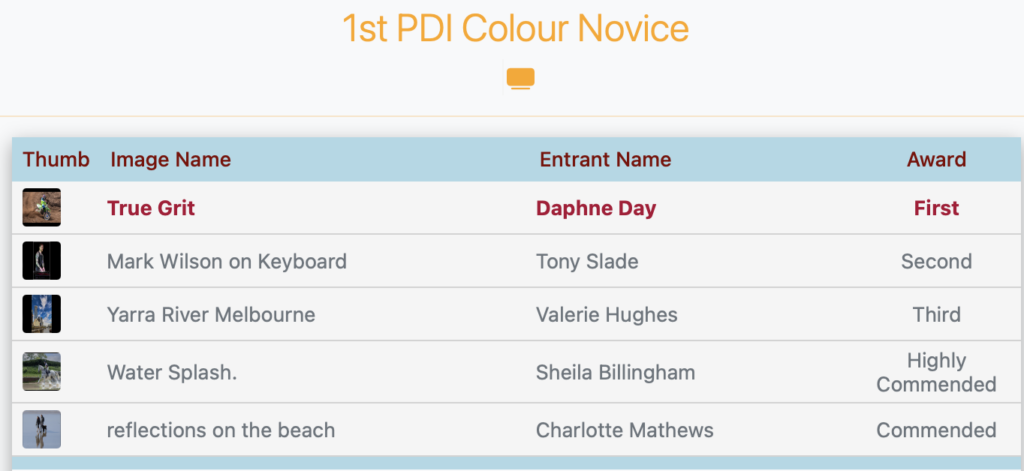Open the Mark Wilson on Keyboard thumbnail
The image size is (1024, 471).
pos(42,261)
